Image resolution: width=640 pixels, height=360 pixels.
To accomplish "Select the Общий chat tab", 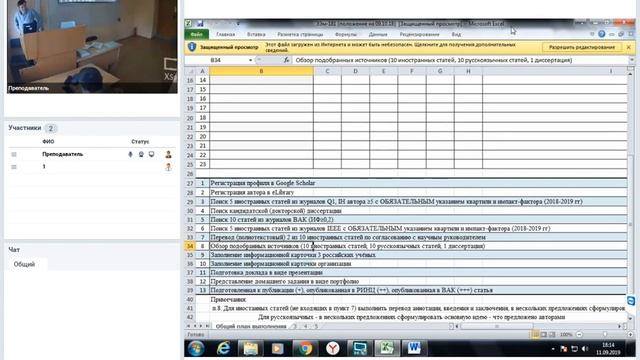I will point(24,264).
